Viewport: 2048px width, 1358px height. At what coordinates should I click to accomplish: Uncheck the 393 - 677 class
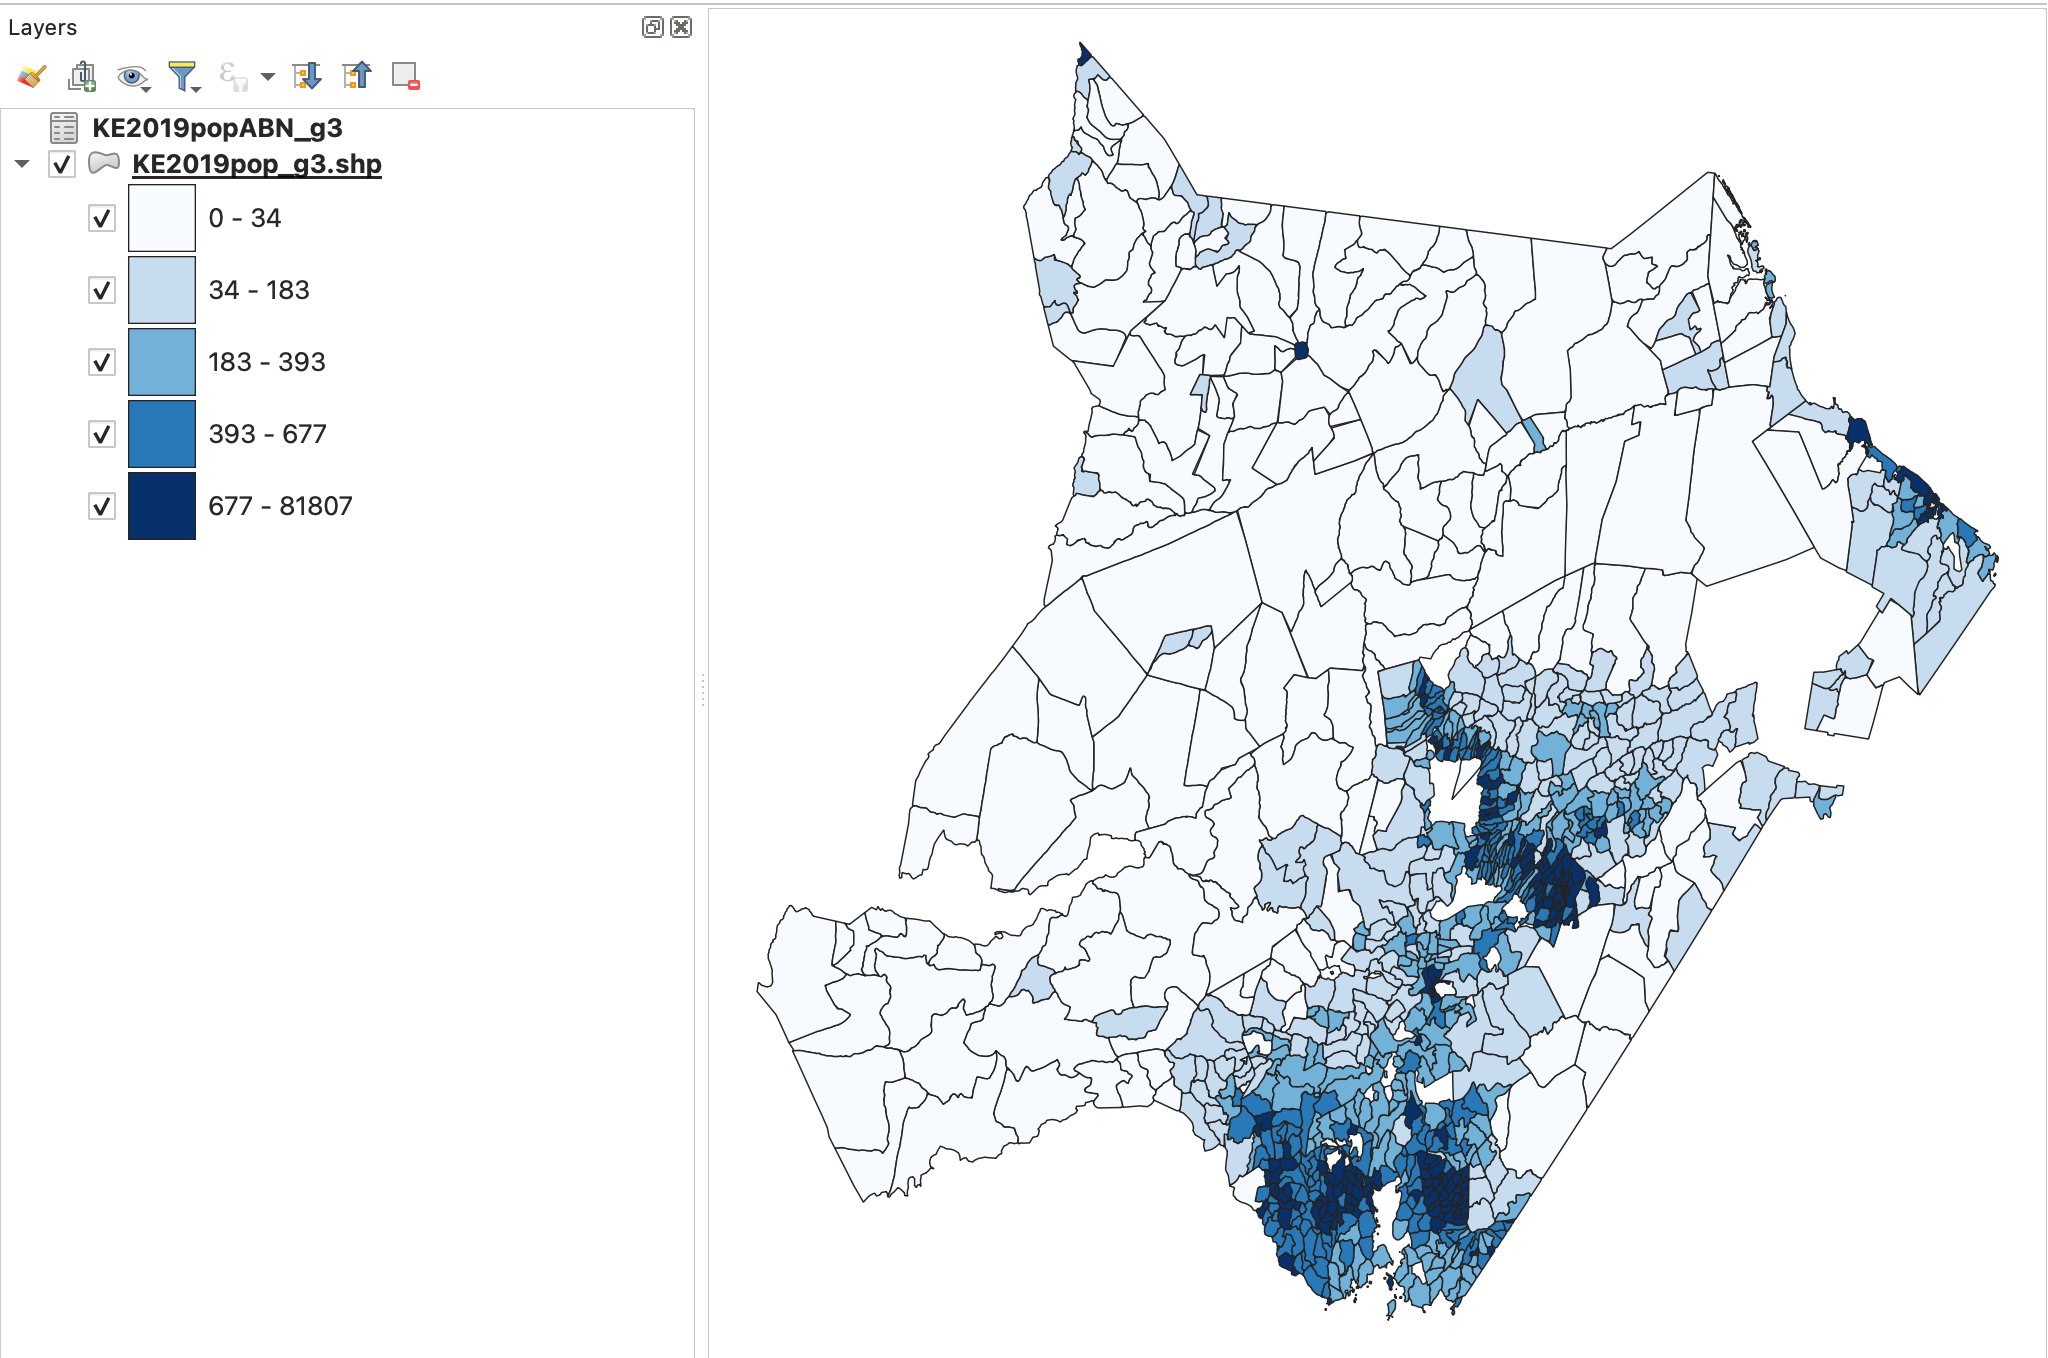pos(102,434)
